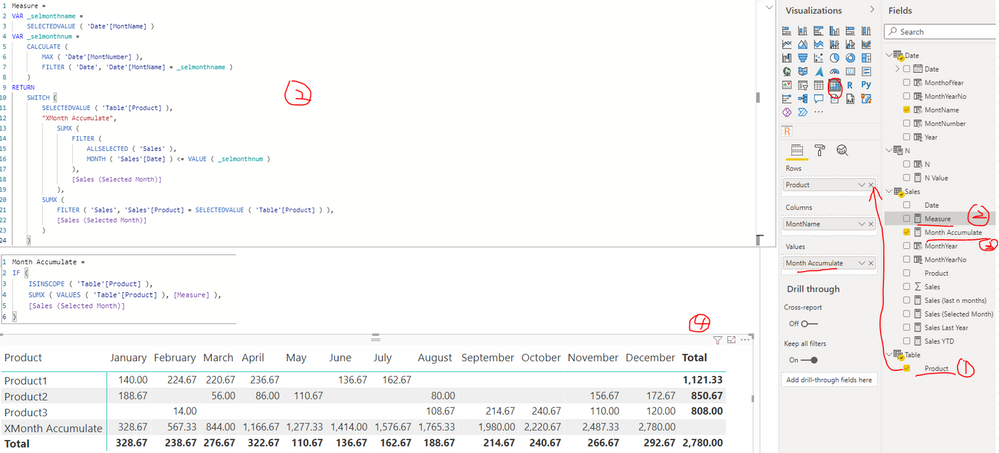Pick the Filled map visual
The image size is (999, 453).
click(x=803, y=71)
